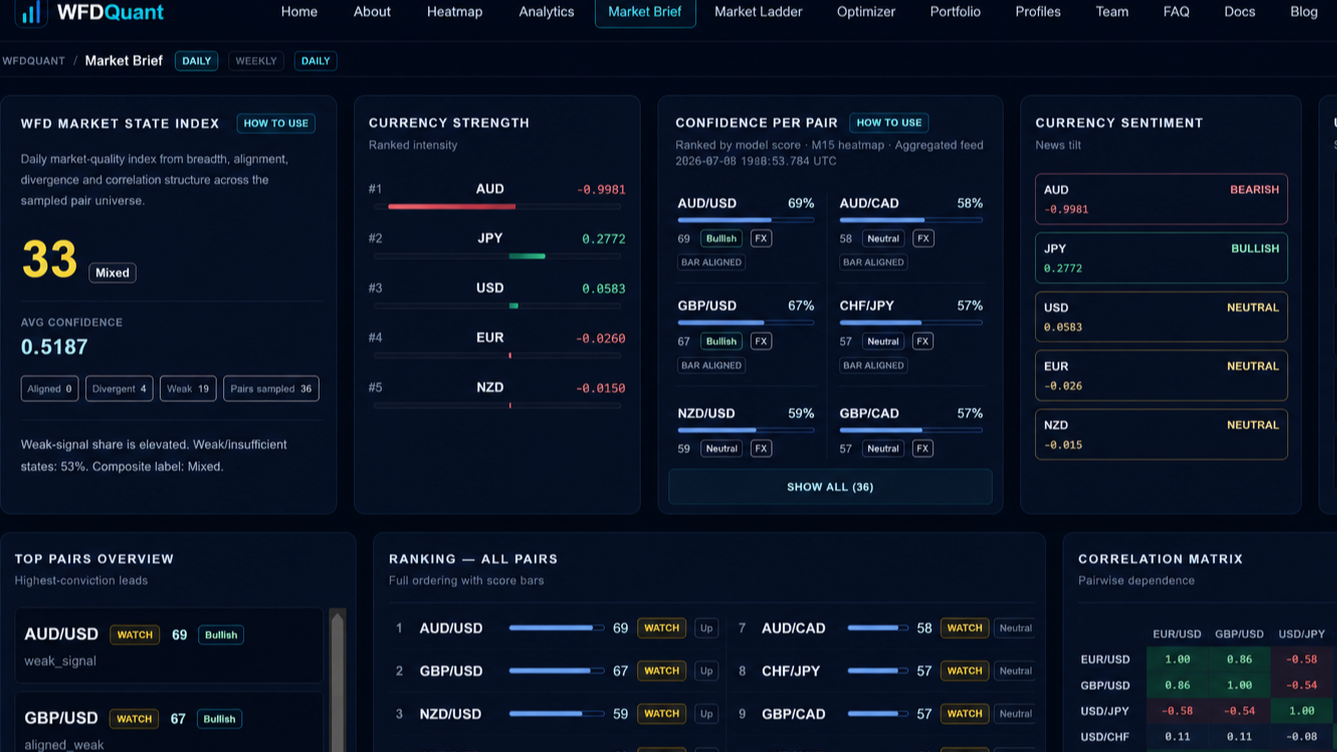Switch to the WEEKLY timeframe toggle
The image size is (1337, 752).
pyautogui.click(x=256, y=61)
